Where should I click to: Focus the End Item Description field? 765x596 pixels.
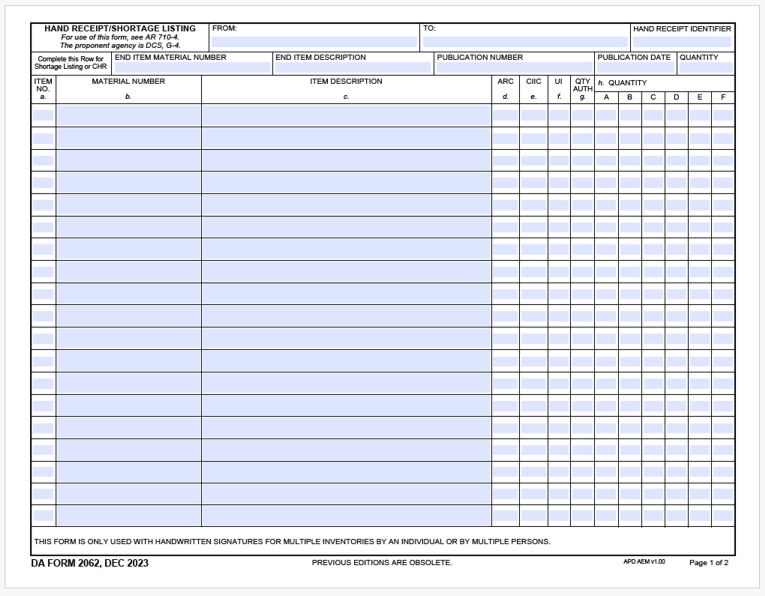point(353,68)
